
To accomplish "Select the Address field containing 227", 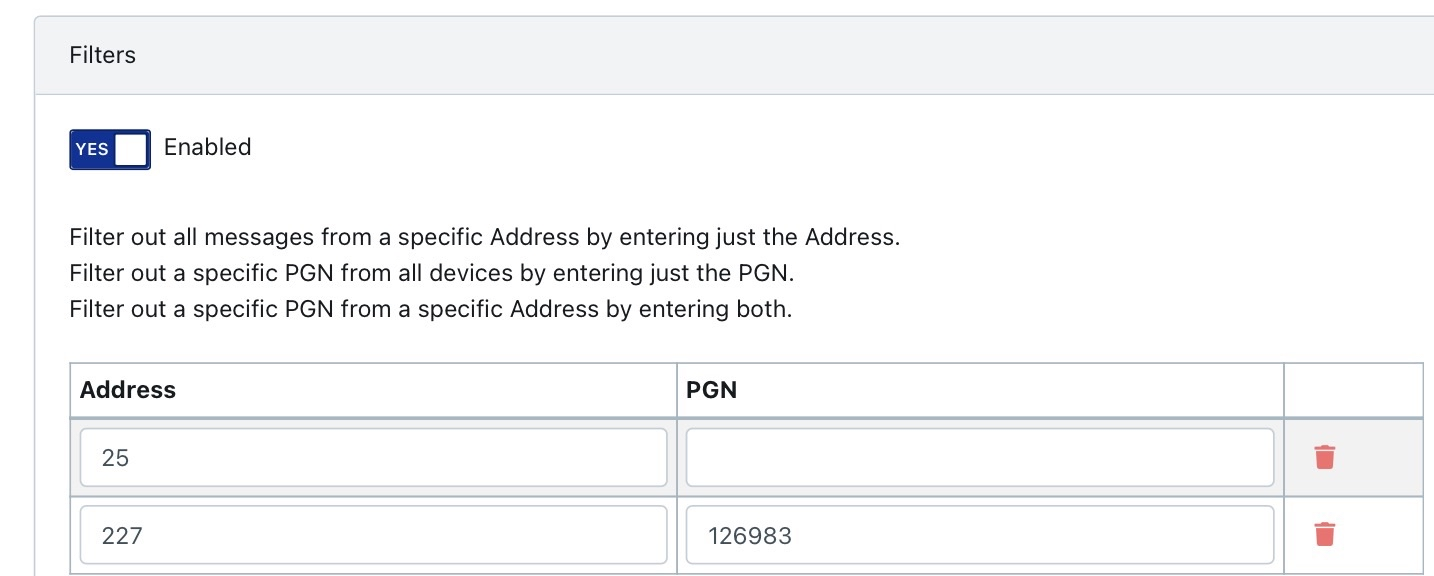I will tap(373, 535).
